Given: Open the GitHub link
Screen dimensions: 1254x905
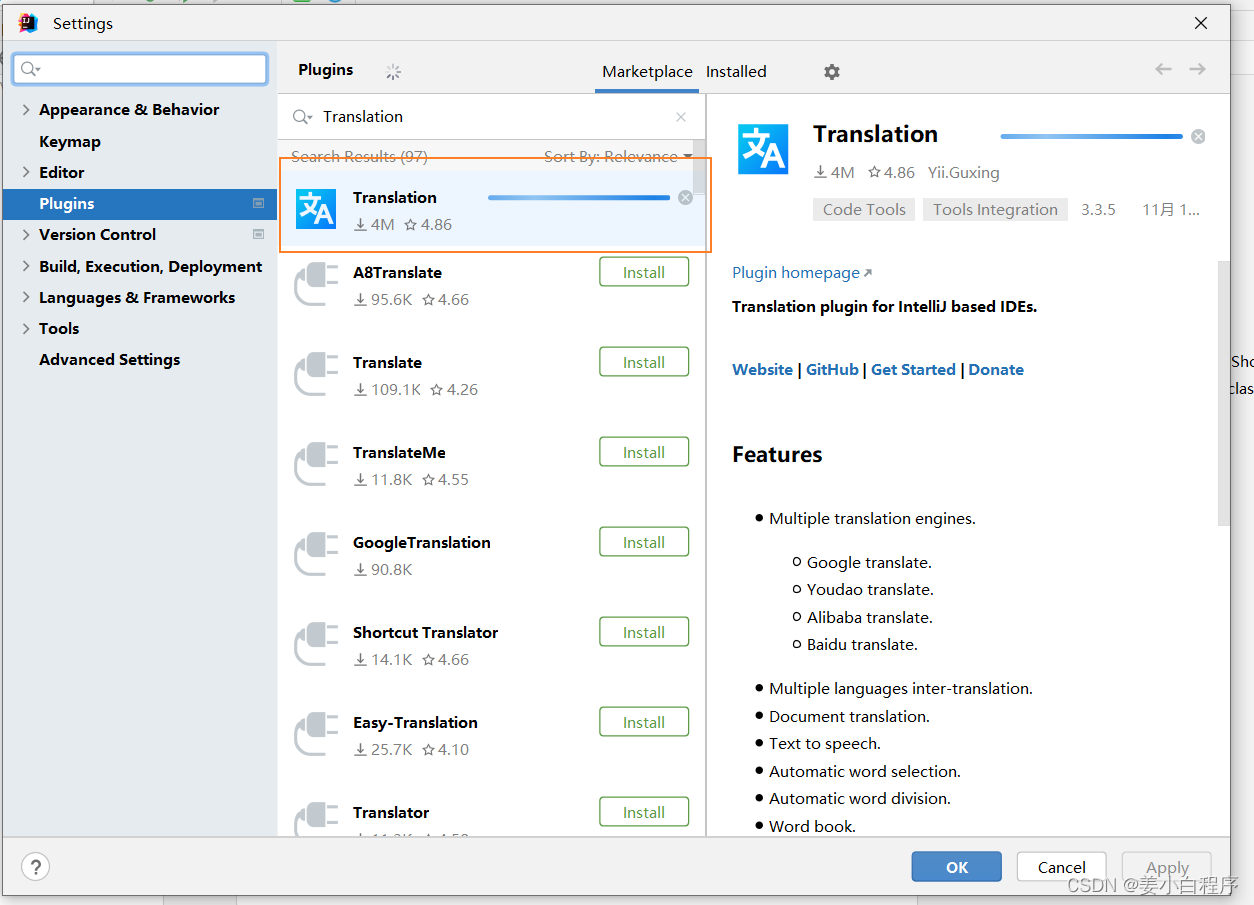Looking at the screenshot, I should pyautogui.click(x=832, y=369).
